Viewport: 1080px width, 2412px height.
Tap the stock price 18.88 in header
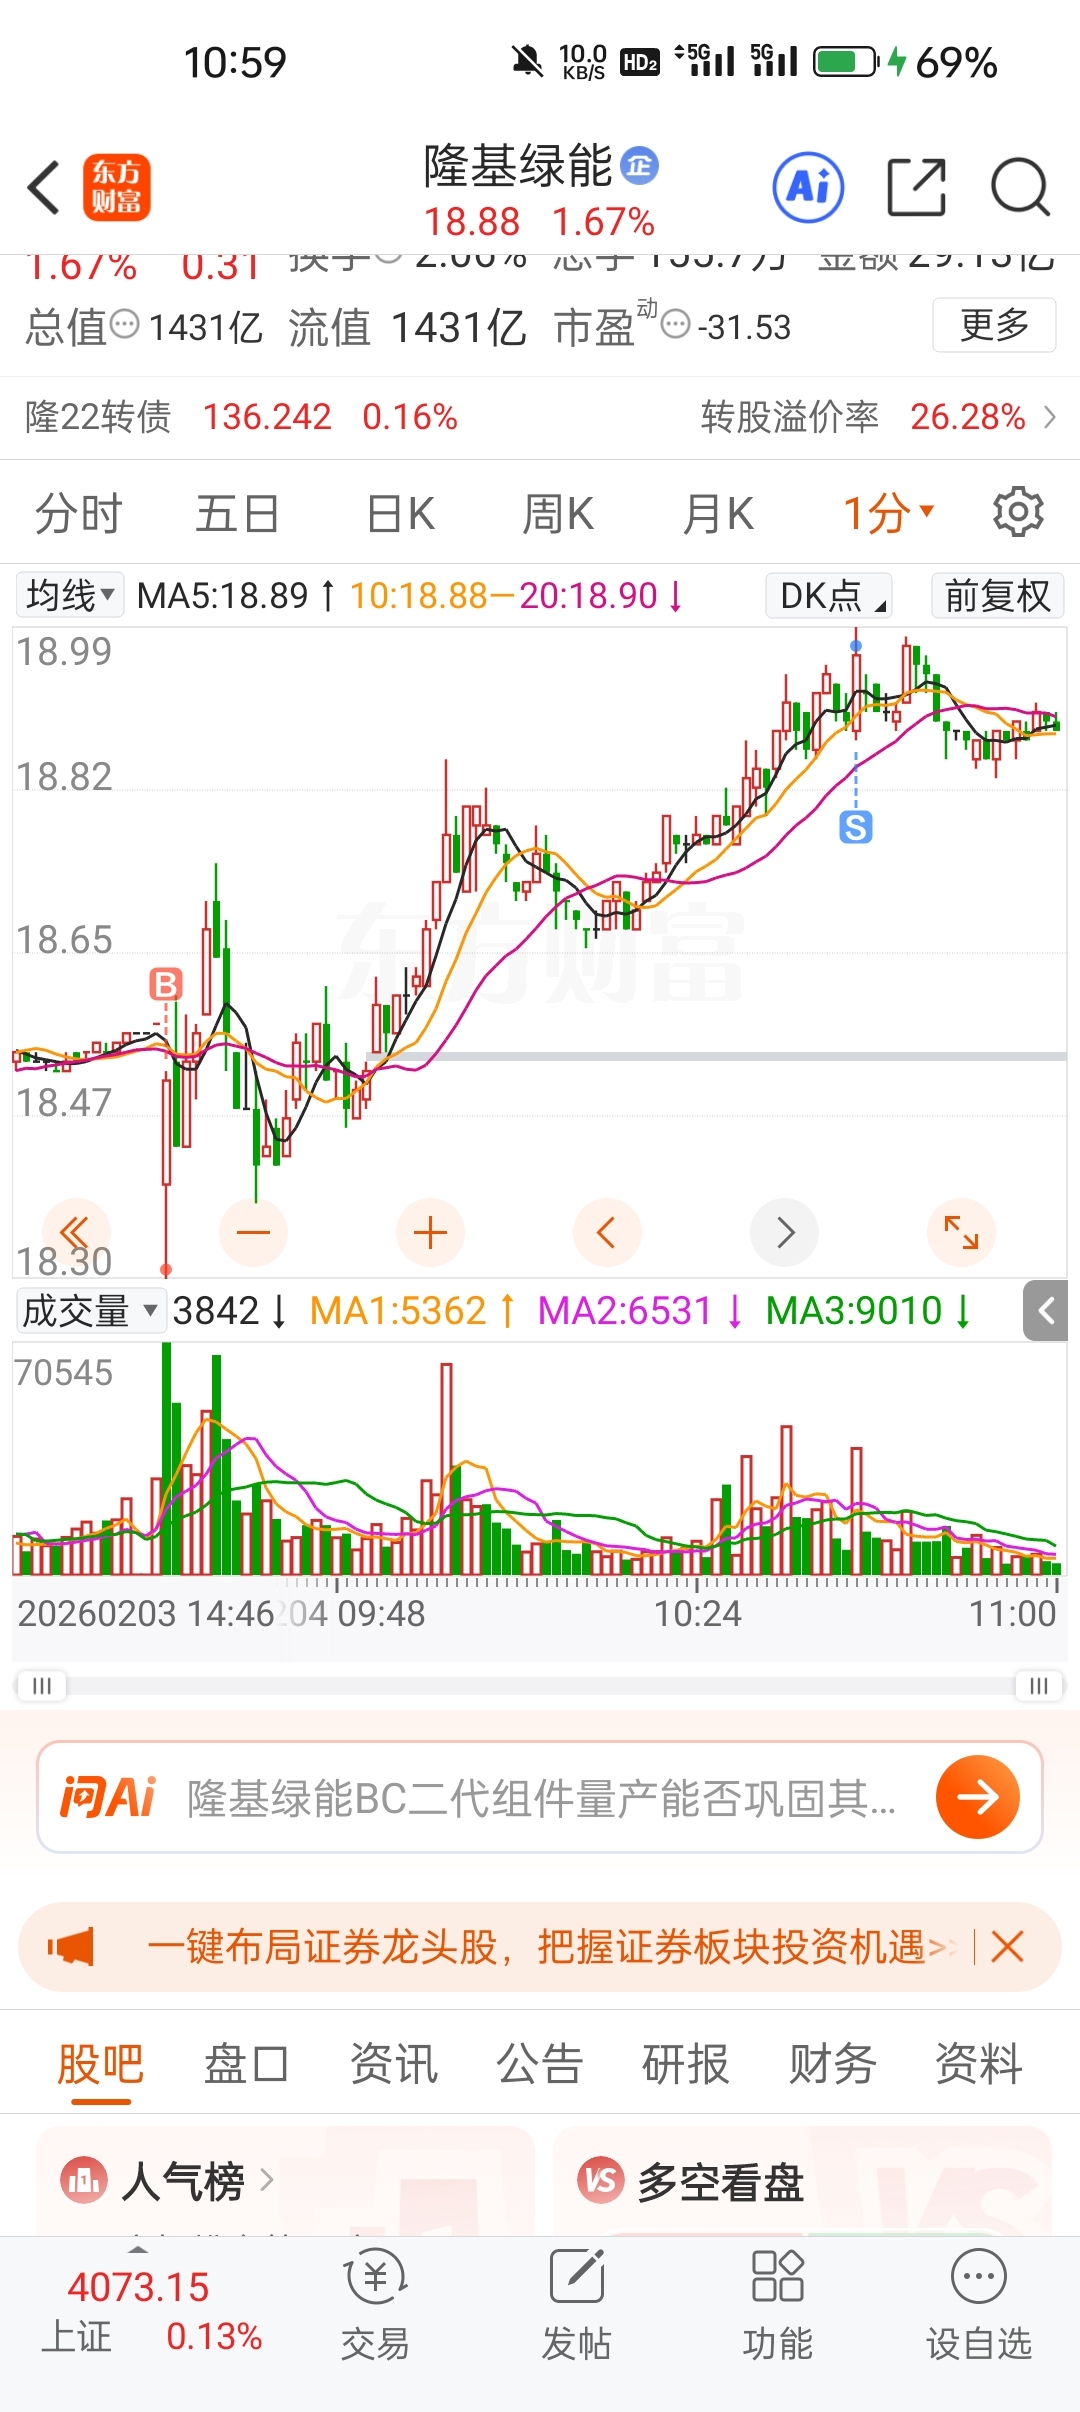[x=472, y=221]
